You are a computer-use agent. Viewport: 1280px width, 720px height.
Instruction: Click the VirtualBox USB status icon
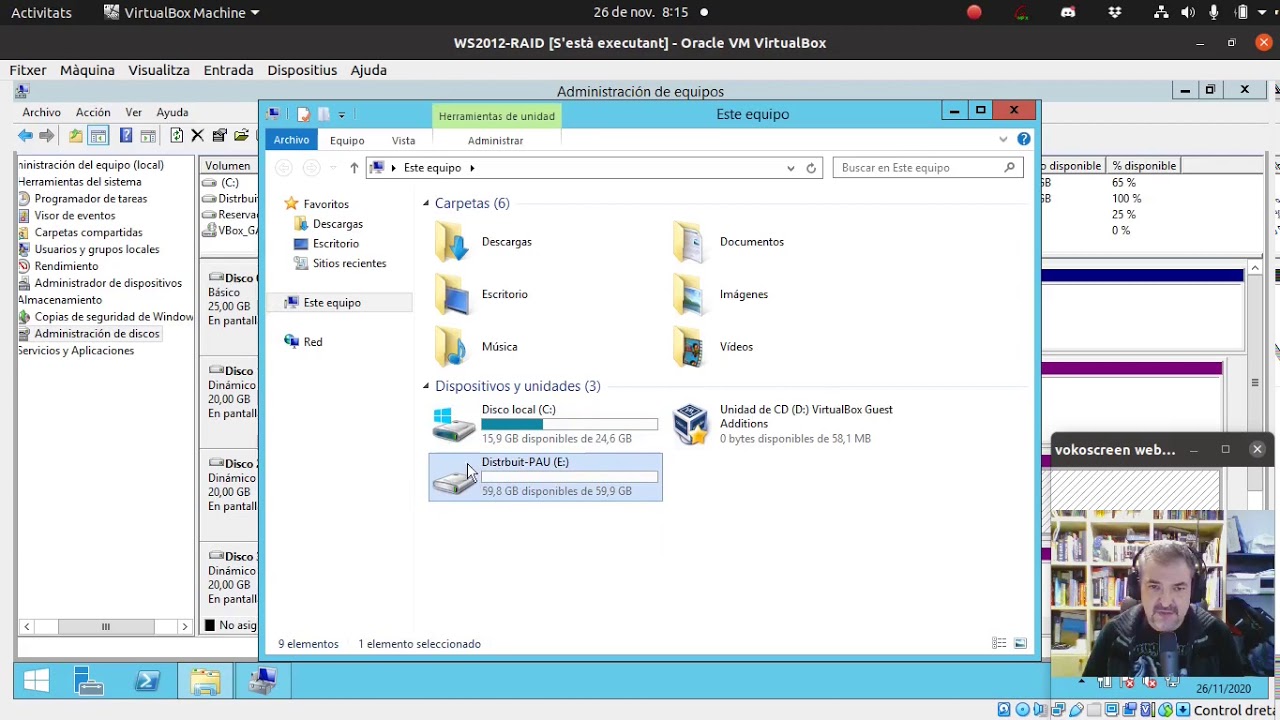point(1076,710)
